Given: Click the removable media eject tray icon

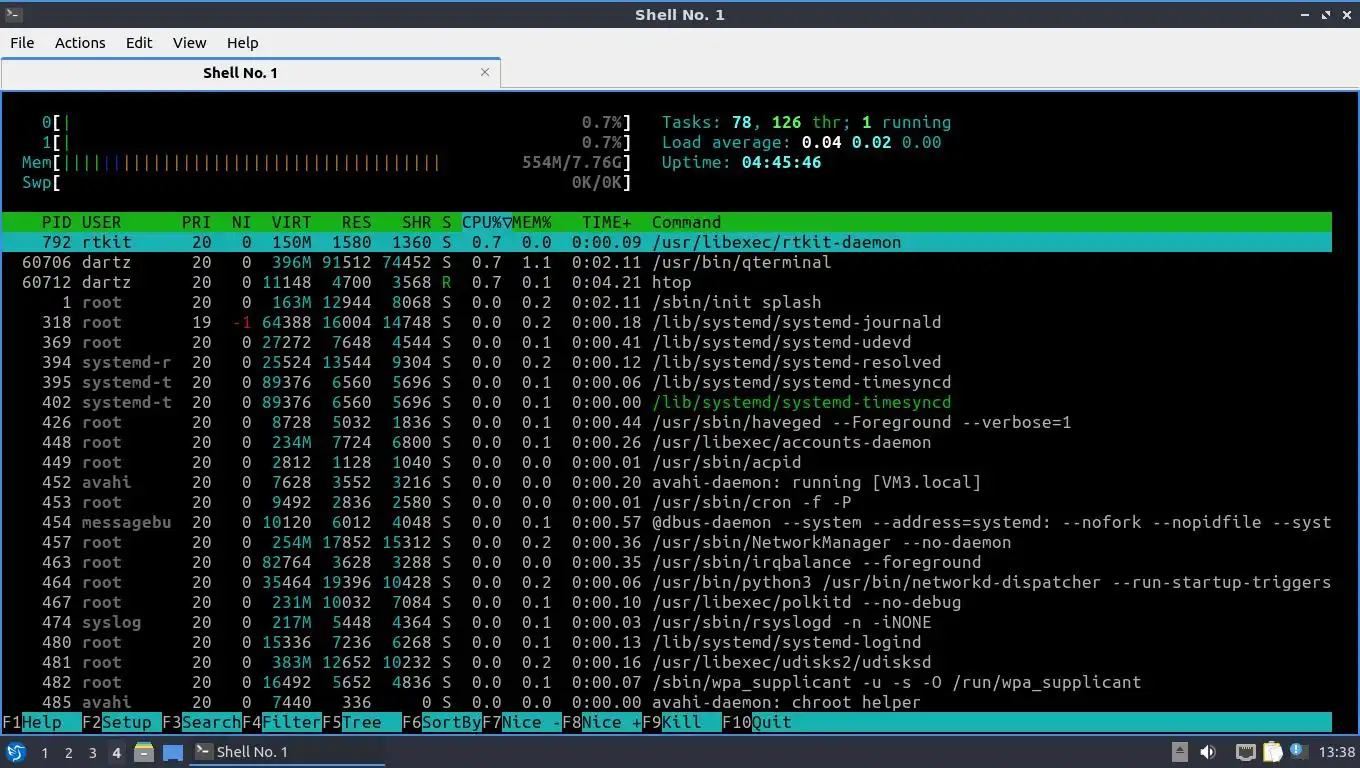Looking at the screenshot, I should 1180,752.
